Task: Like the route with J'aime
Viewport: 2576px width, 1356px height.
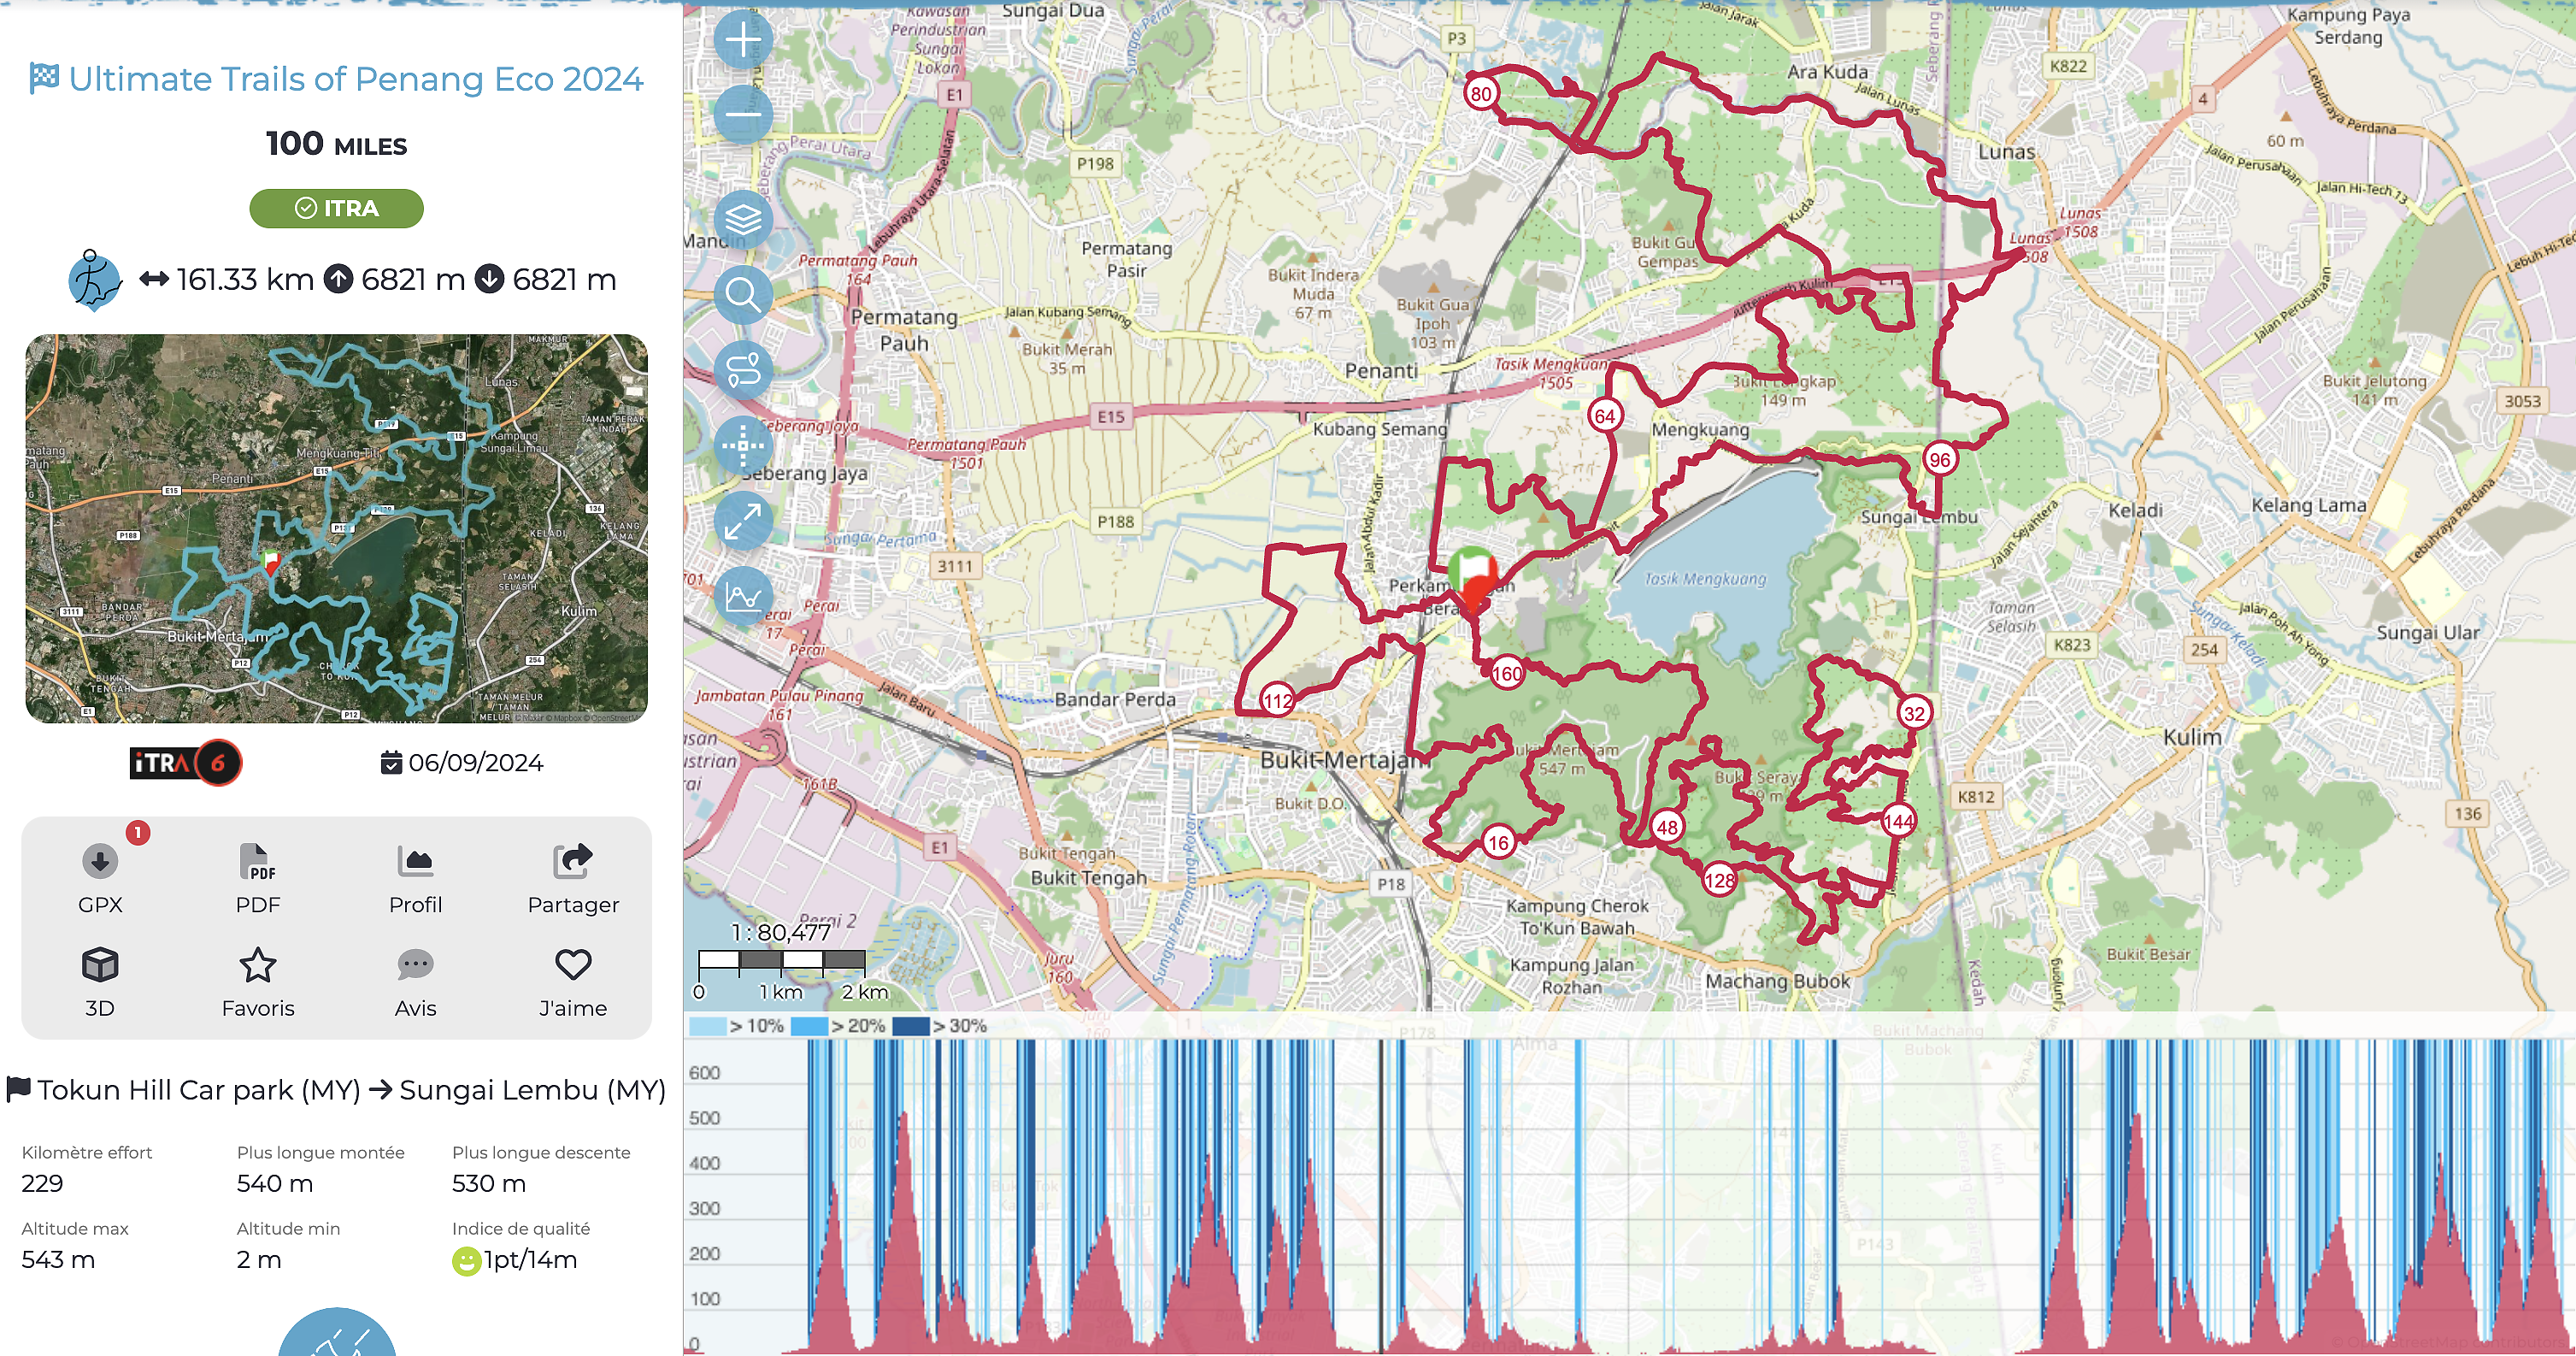Action: pos(573,982)
